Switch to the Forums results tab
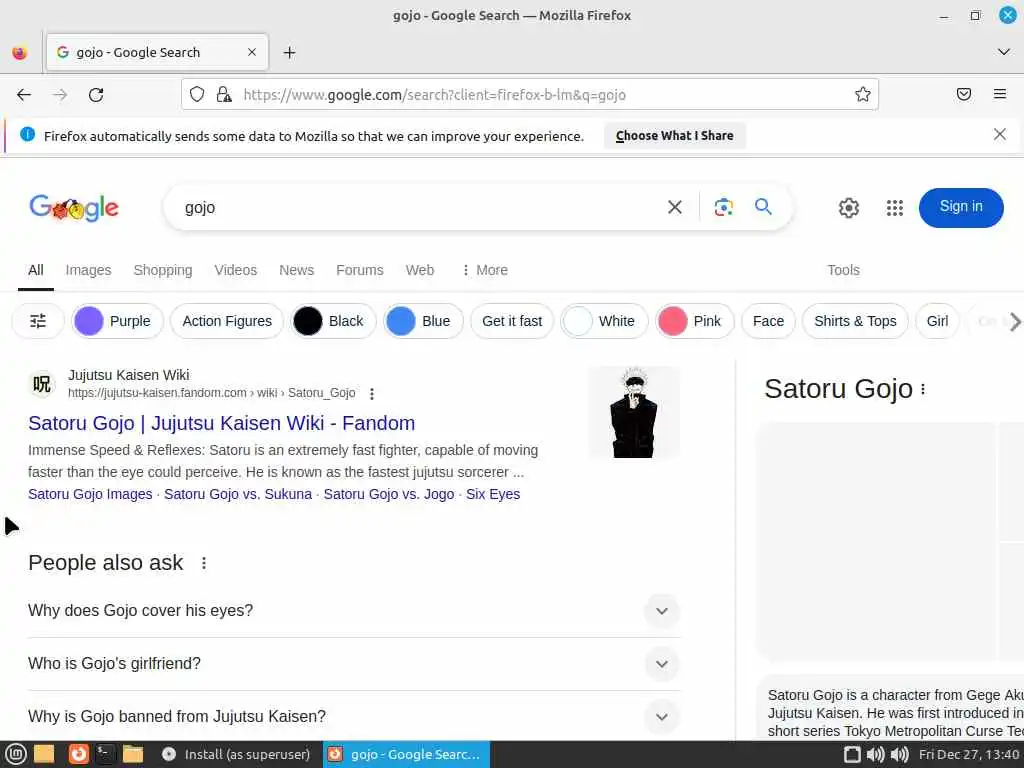Image resolution: width=1024 pixels, height=768 pixels. (x=360, y=270)
